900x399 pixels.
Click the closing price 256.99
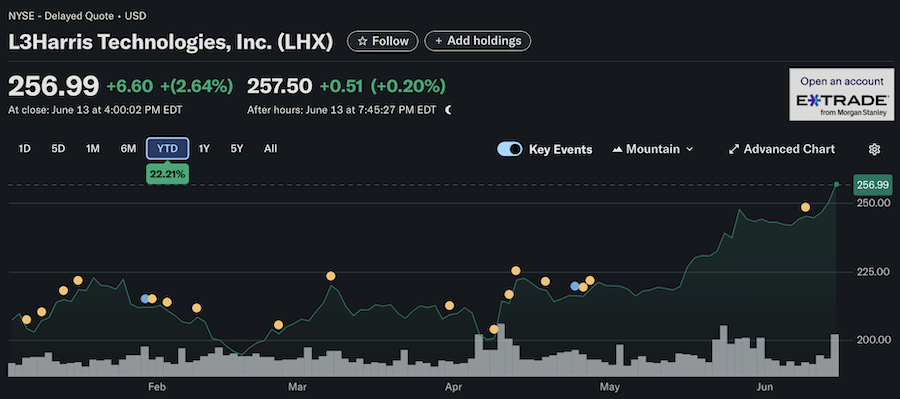[53, 86]
